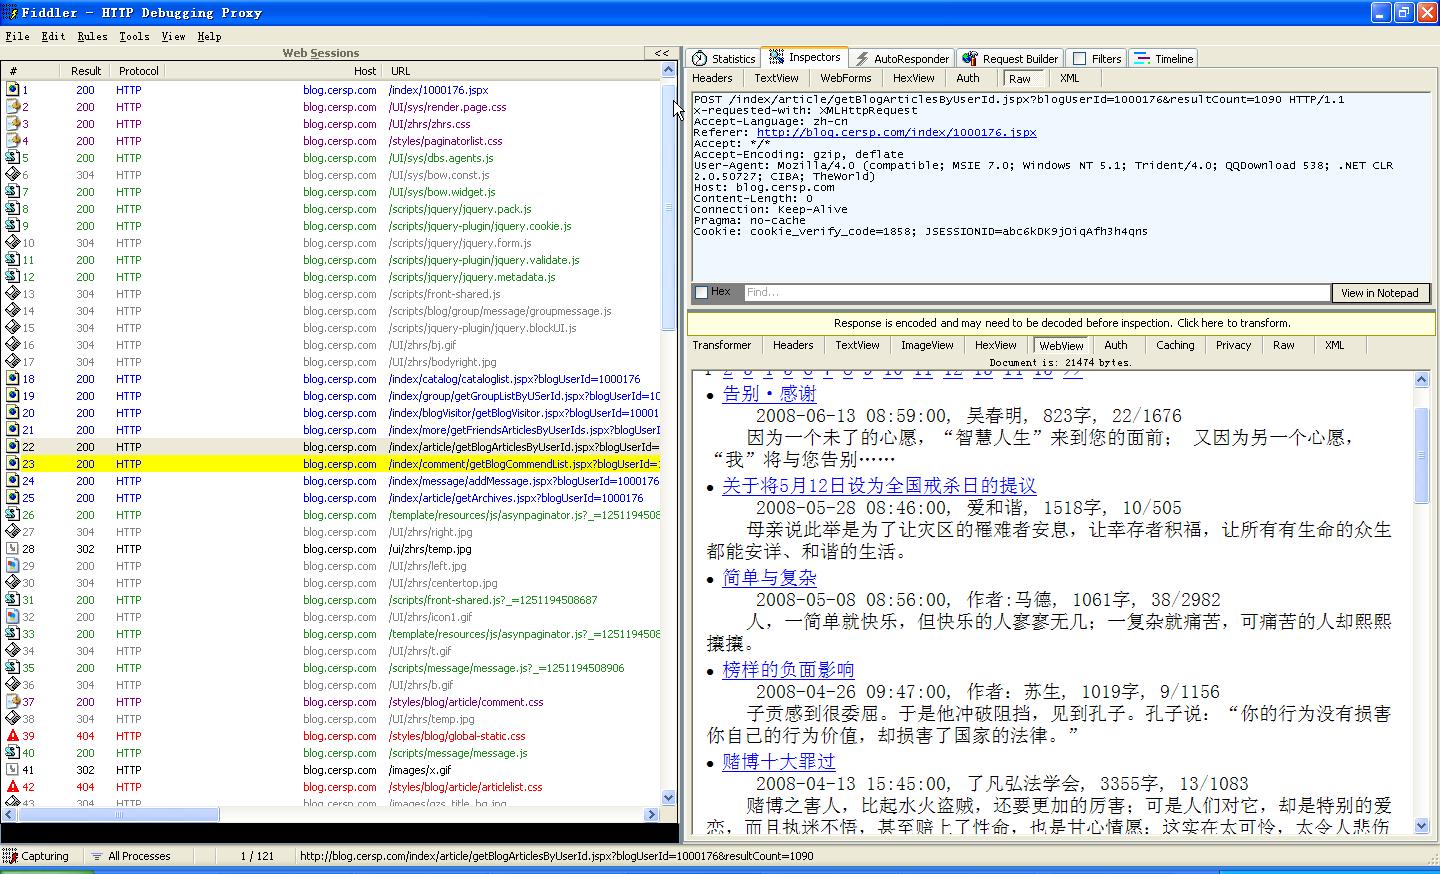Click the WebView scroll up arrow
Image resolution: width=1440 pixels, height=874 pixels.
tap(1423, 379)
